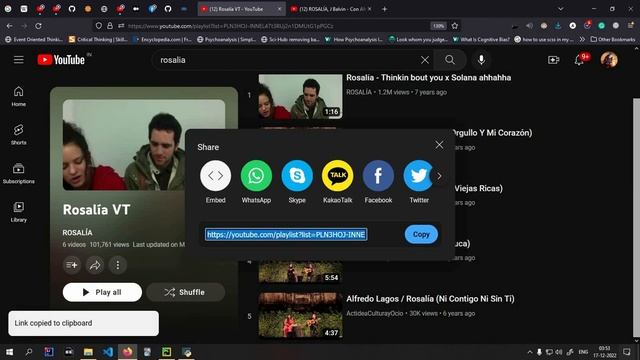Screen dimensions: 640x360
Task: Clear the search box text
Action: [x=425, y=60]
